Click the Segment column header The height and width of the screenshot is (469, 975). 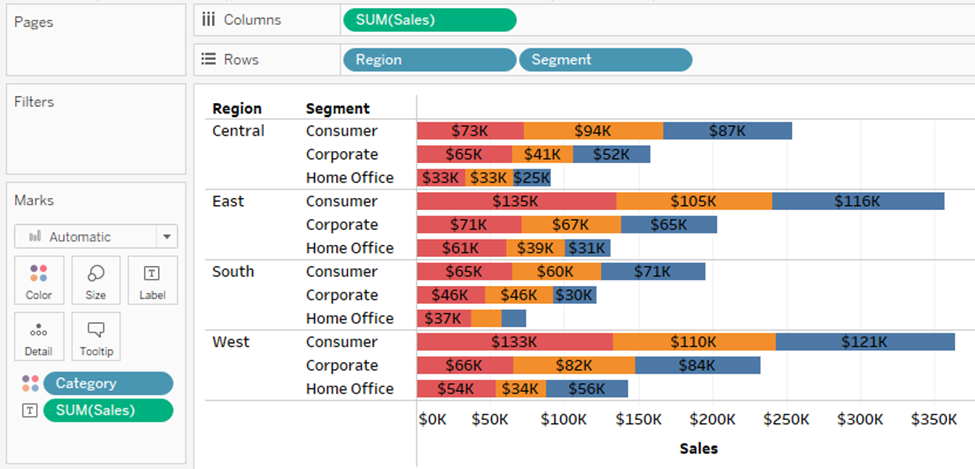[x=338, y=109]
